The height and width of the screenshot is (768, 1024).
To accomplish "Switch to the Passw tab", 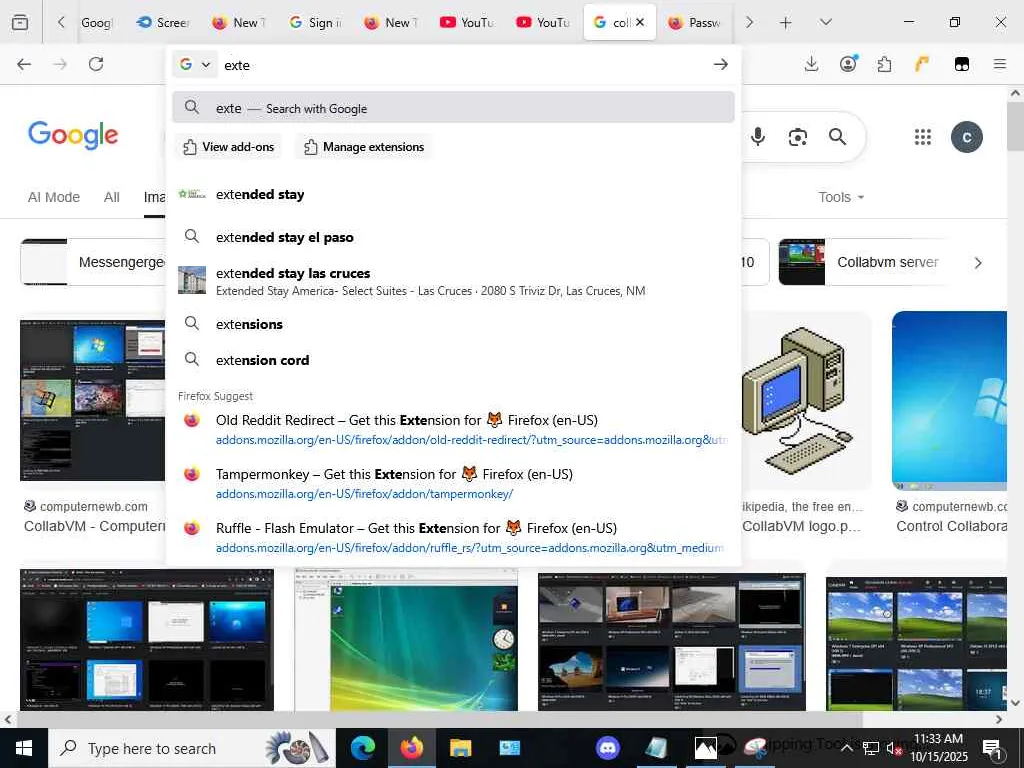I will [x=695, y=22].
